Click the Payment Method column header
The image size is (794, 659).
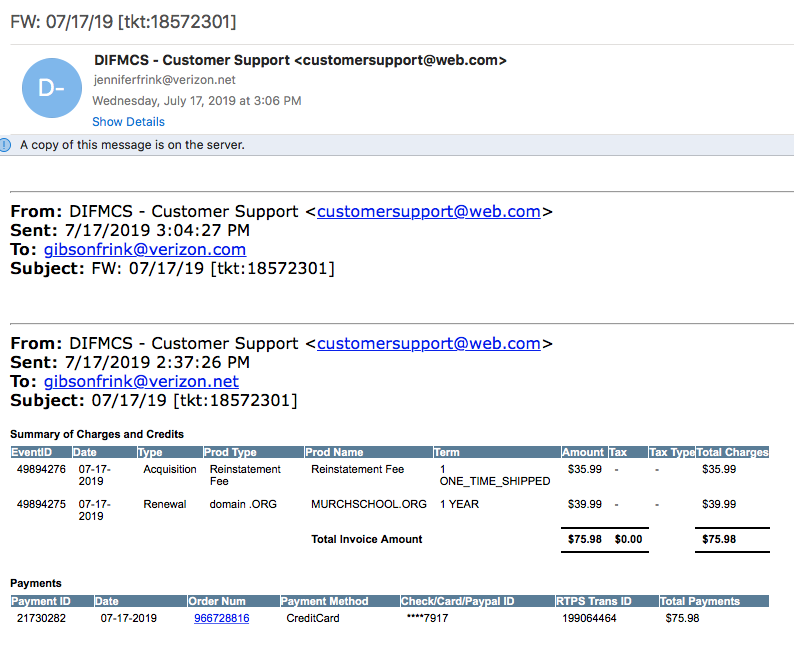click(x=324, y=601)
